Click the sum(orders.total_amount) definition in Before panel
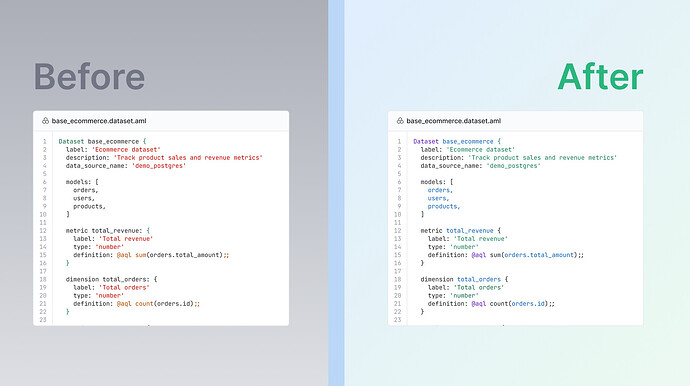This screenshot has height=386, width=690. click(182, 255)
